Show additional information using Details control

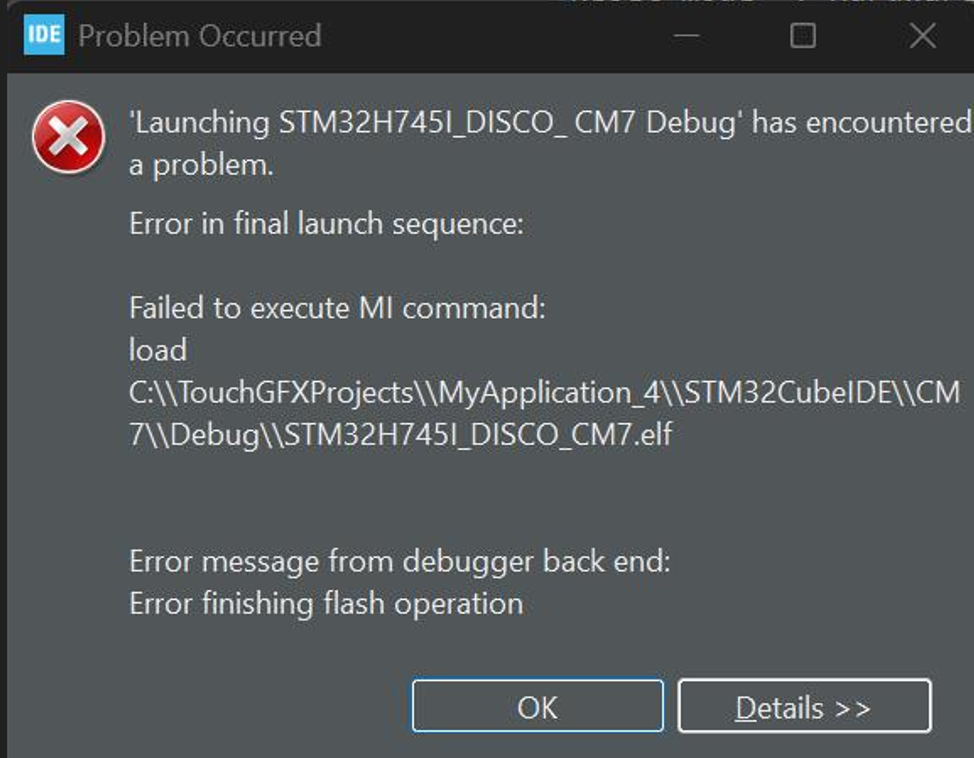coord(805,706)
